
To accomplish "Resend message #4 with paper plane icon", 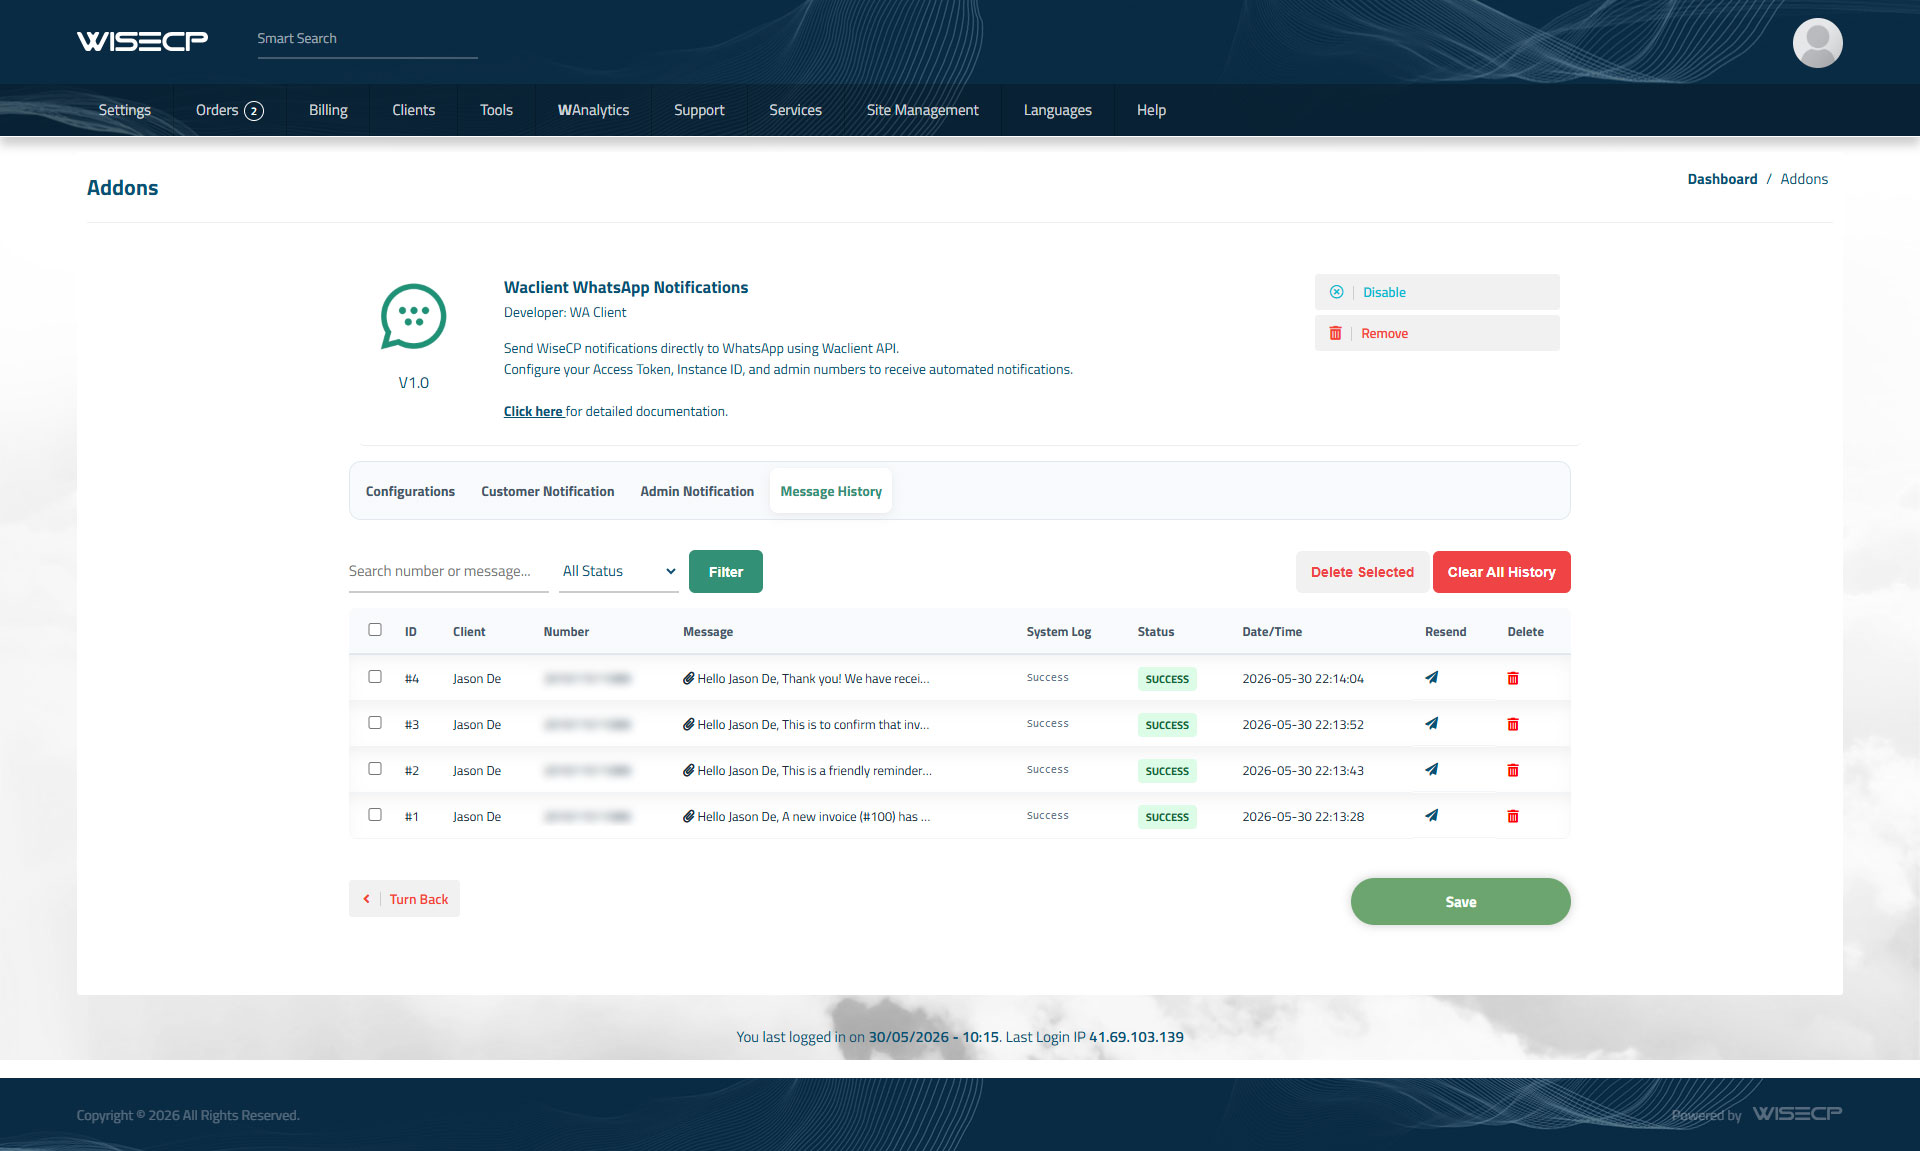I will point(1431,678).
